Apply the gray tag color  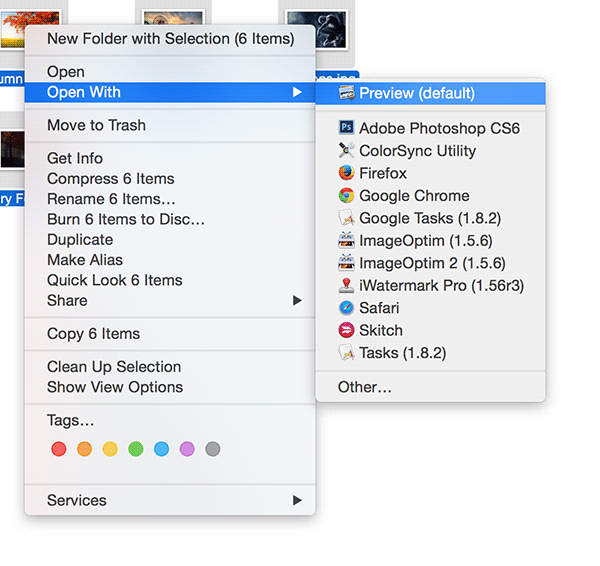point(213,449)
